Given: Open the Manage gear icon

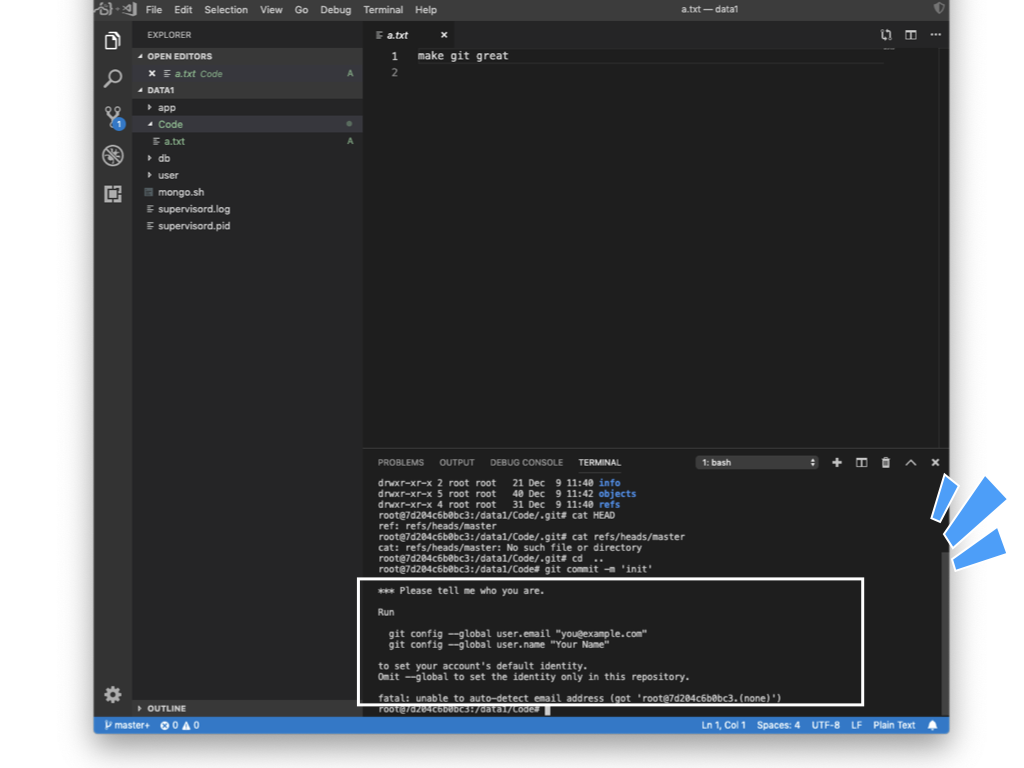Looking at the screenshot, I should [x=113, y=694].
